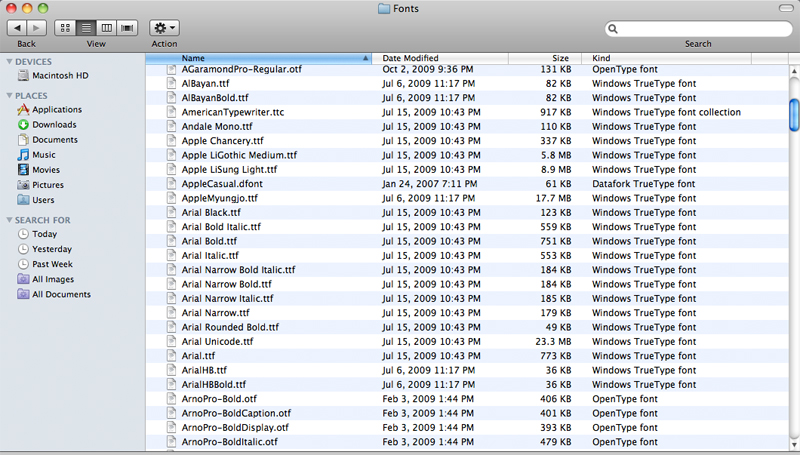Open Users in the sidebar
800x455 pixels.
point(36,200)
